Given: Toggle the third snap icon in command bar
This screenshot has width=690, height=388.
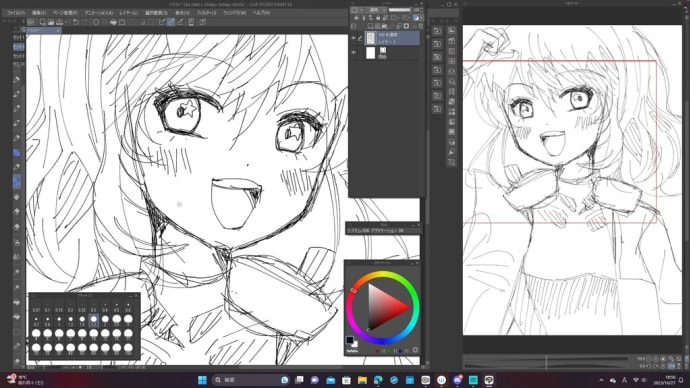Looking at the screenshot, I should tap(180, 22).
